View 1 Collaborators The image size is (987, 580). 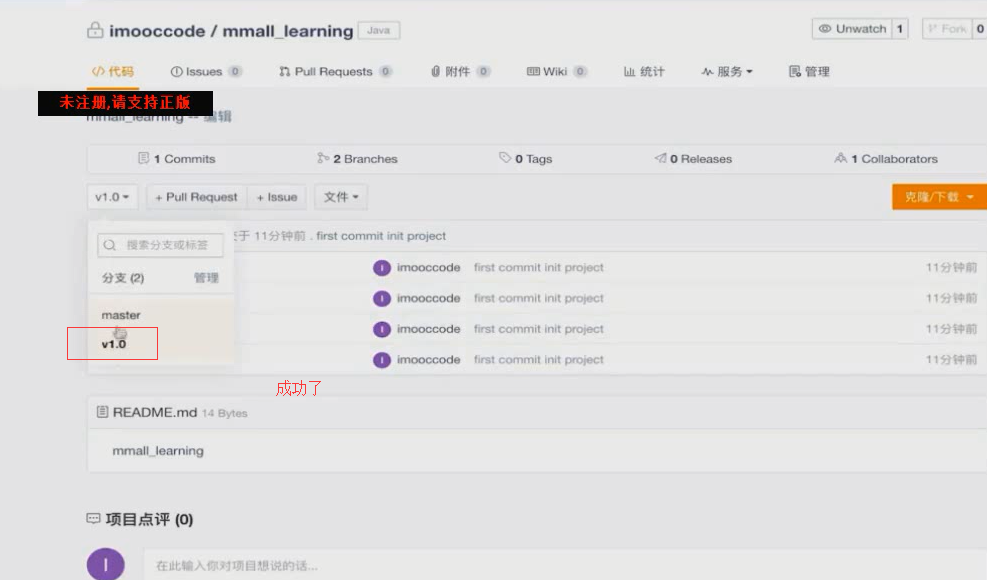[x=886, y=159]
